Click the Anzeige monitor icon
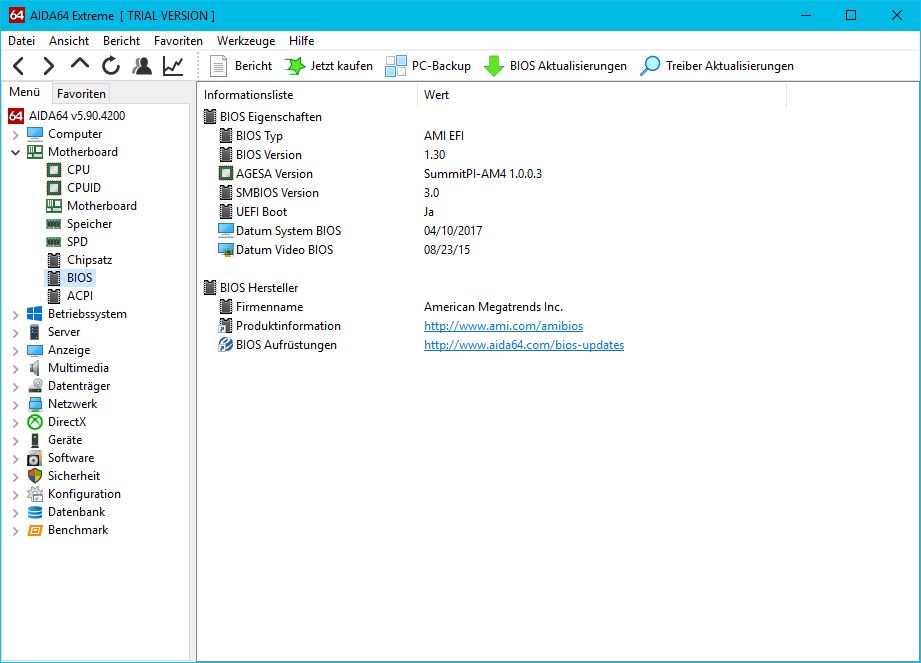 (35, 350)
